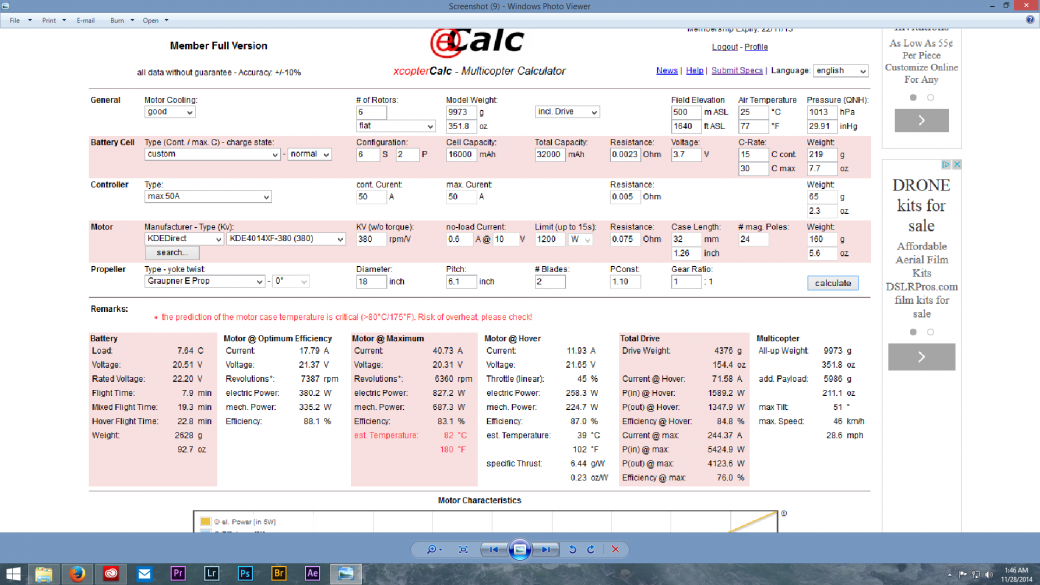Launch Adobe Bridge from the taskbar
The height and width of the screenshot is (585, 1040).
[279, 574]
